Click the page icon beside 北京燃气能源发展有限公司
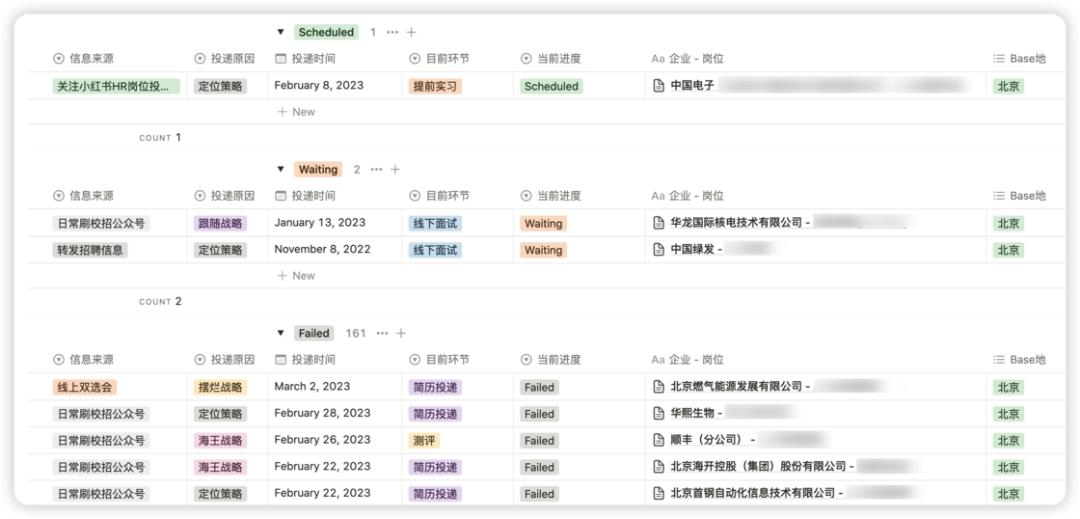The height and width of the screenshot is (519, 1080). pyautogui.click(x=658, y=387)
